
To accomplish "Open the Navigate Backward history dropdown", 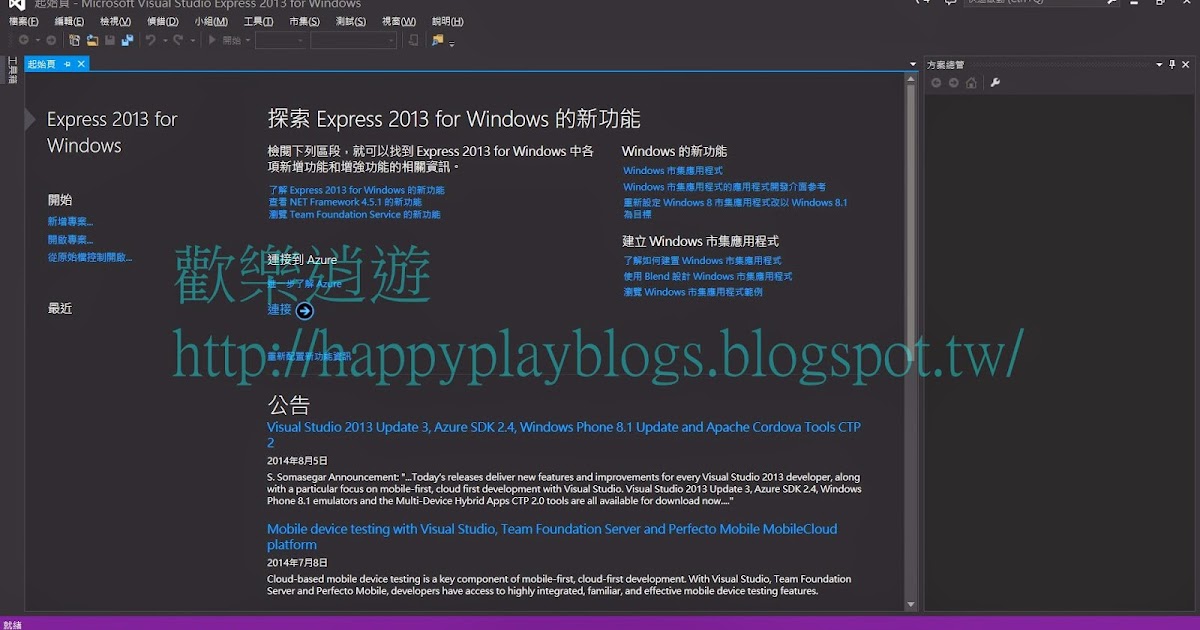I will (37, 40).
